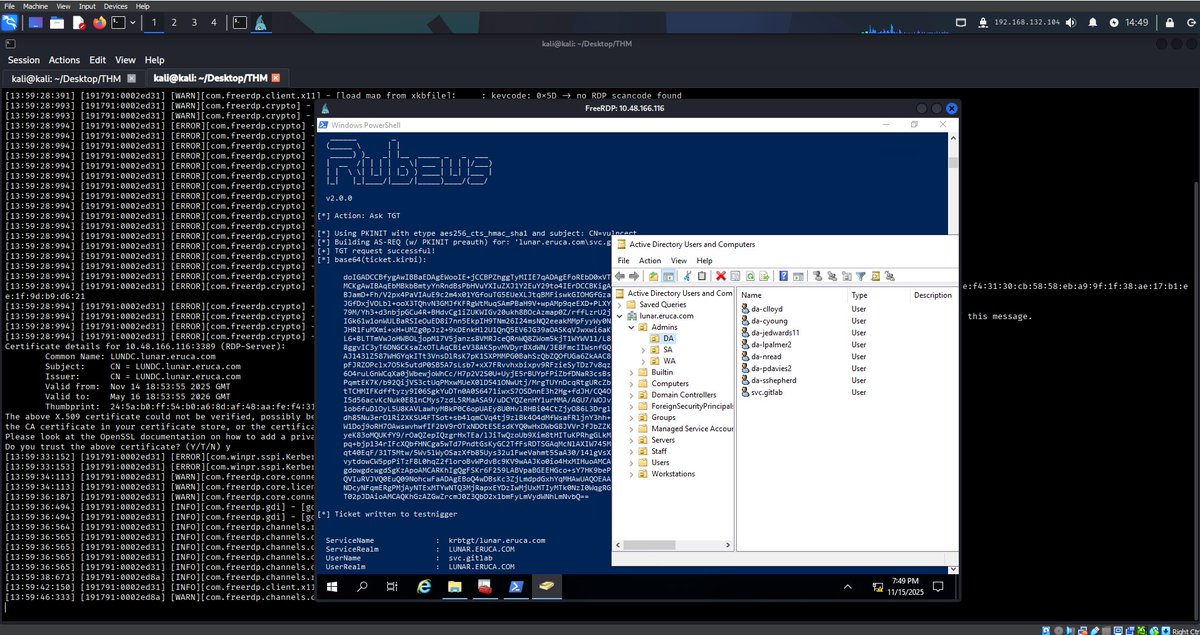Click the PowerShell icon on the Windows taskbar

(515, 587)
